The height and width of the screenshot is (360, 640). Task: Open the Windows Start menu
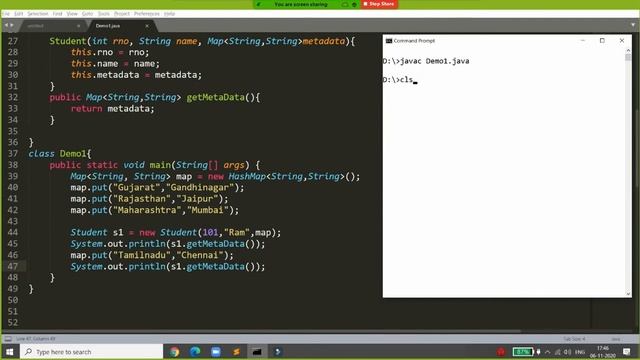10,351
